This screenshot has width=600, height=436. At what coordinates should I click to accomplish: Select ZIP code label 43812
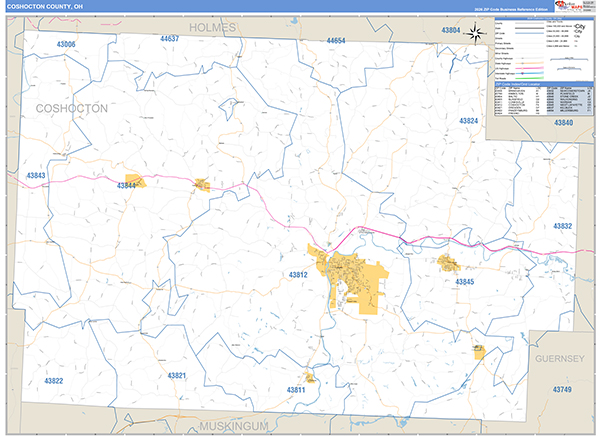(x=299, y=275)
